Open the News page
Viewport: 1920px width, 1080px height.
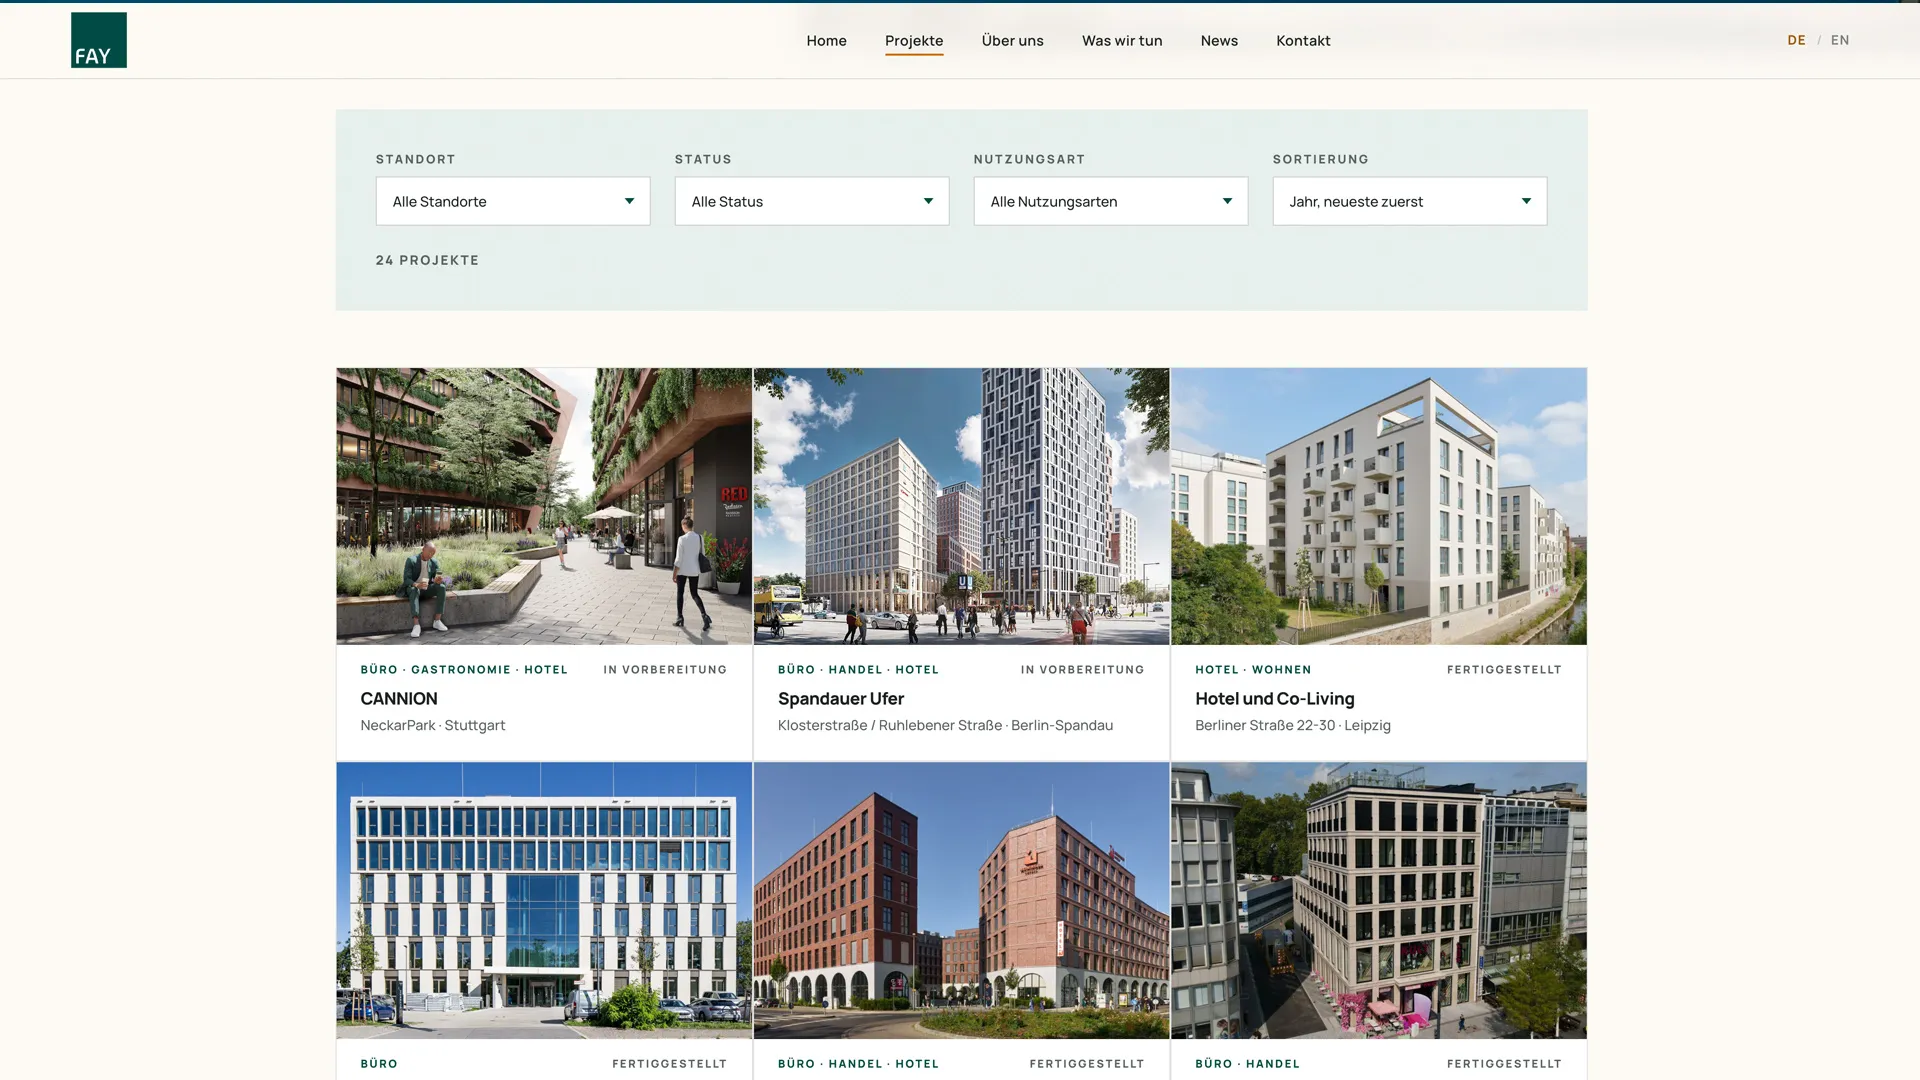1219,41
